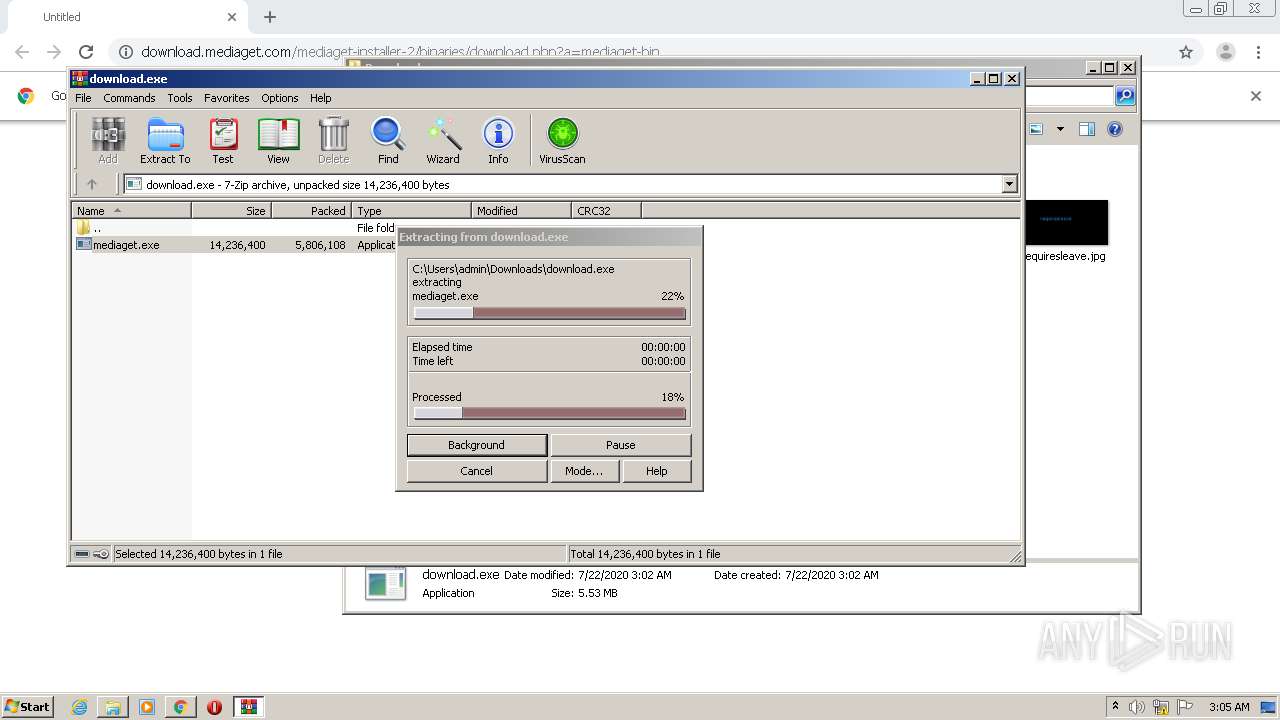Run VirusScan from the toolbar
1280x720 pixels.
[562, 140]
